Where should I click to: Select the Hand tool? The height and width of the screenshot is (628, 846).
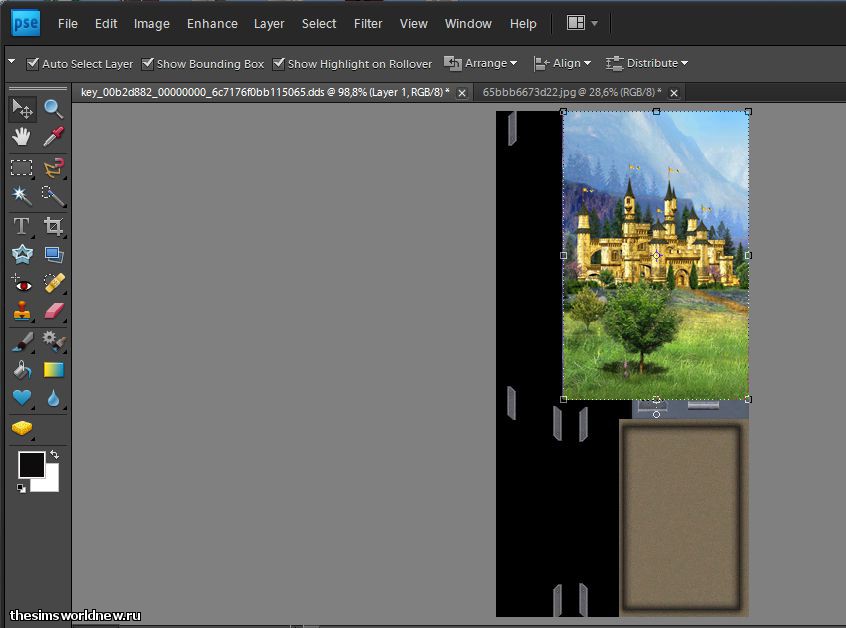pos(22,136)
